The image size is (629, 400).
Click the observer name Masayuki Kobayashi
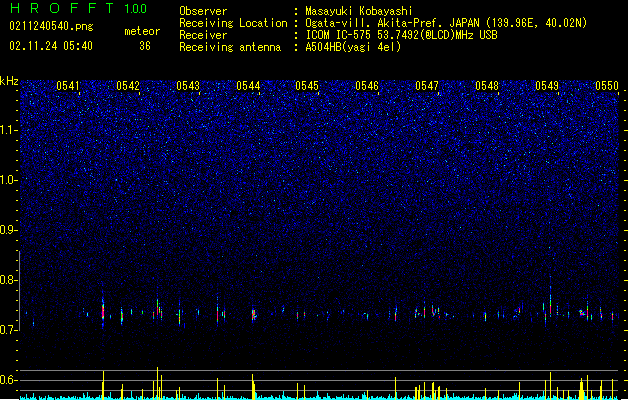[359, 11]
